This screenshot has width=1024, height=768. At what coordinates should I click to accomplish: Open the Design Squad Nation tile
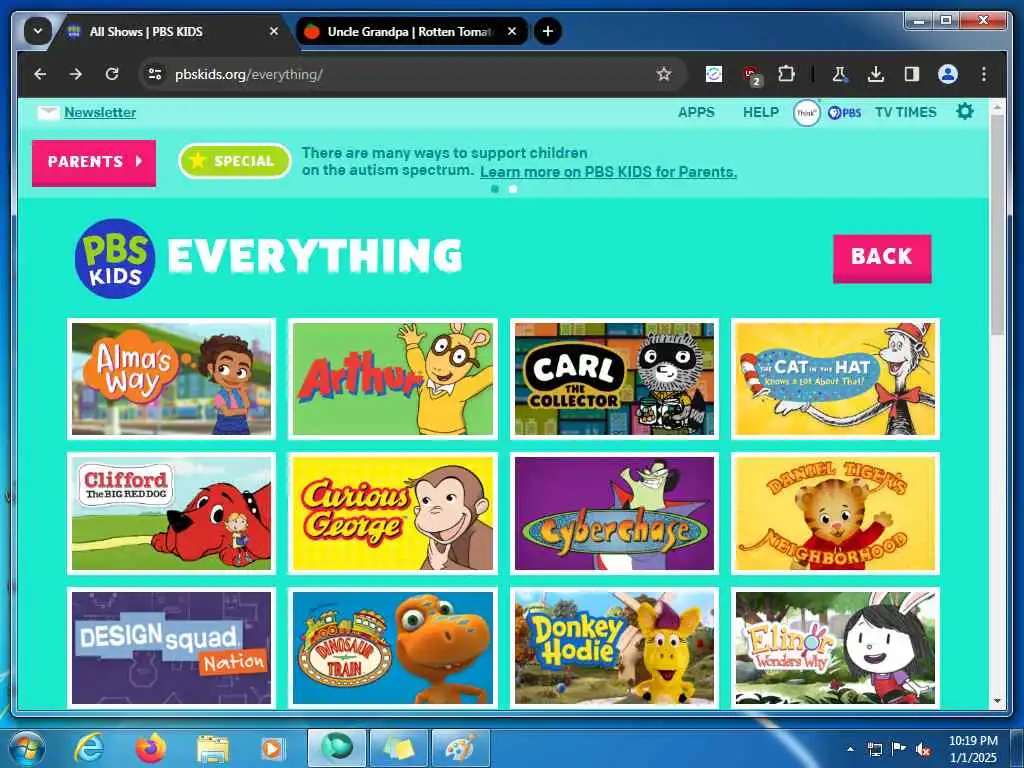[171, 648]
